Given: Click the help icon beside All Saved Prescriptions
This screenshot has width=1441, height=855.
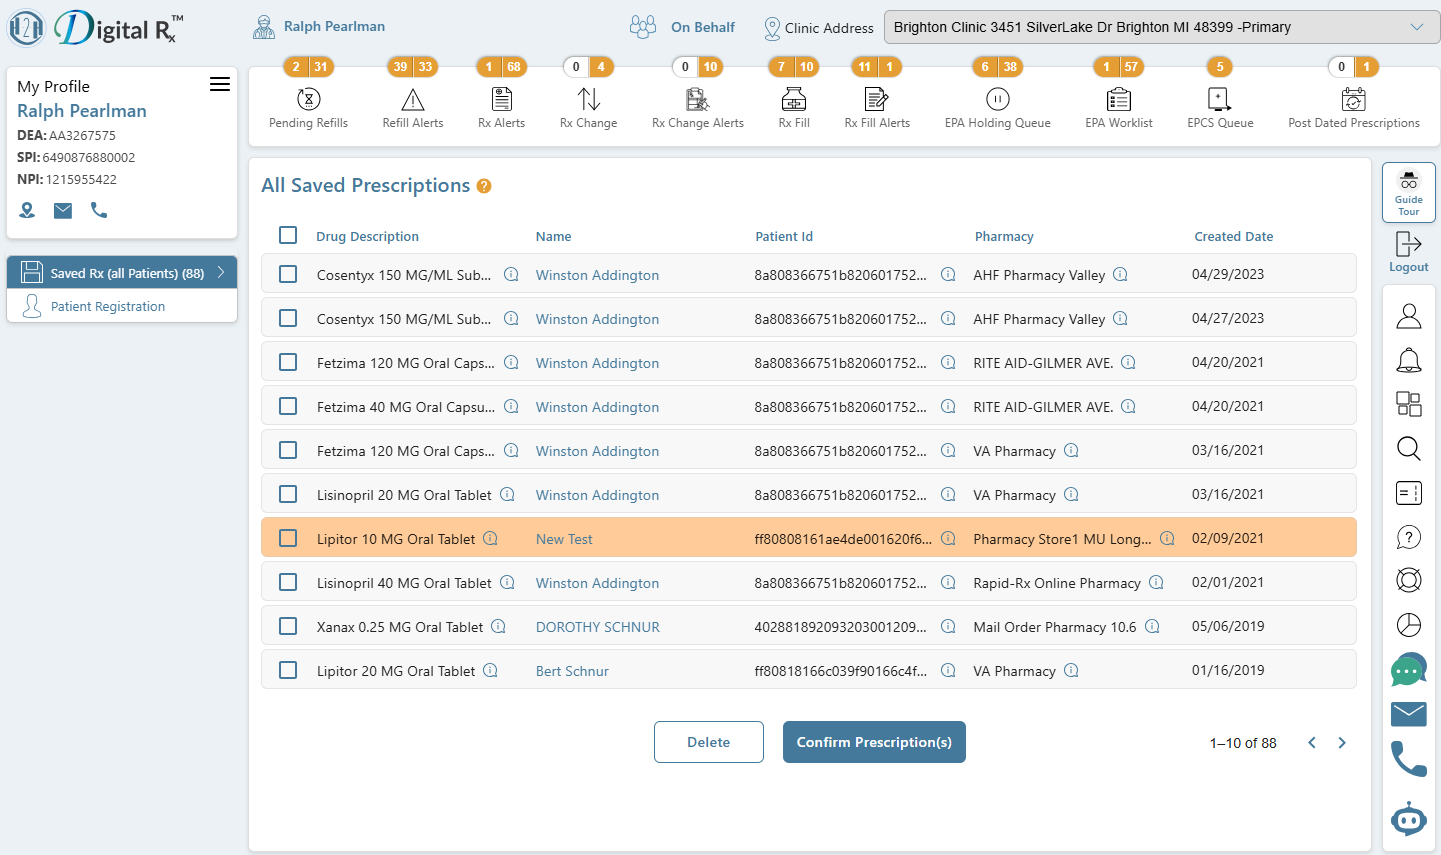Looking at the screenshot, I should point(484,186).
